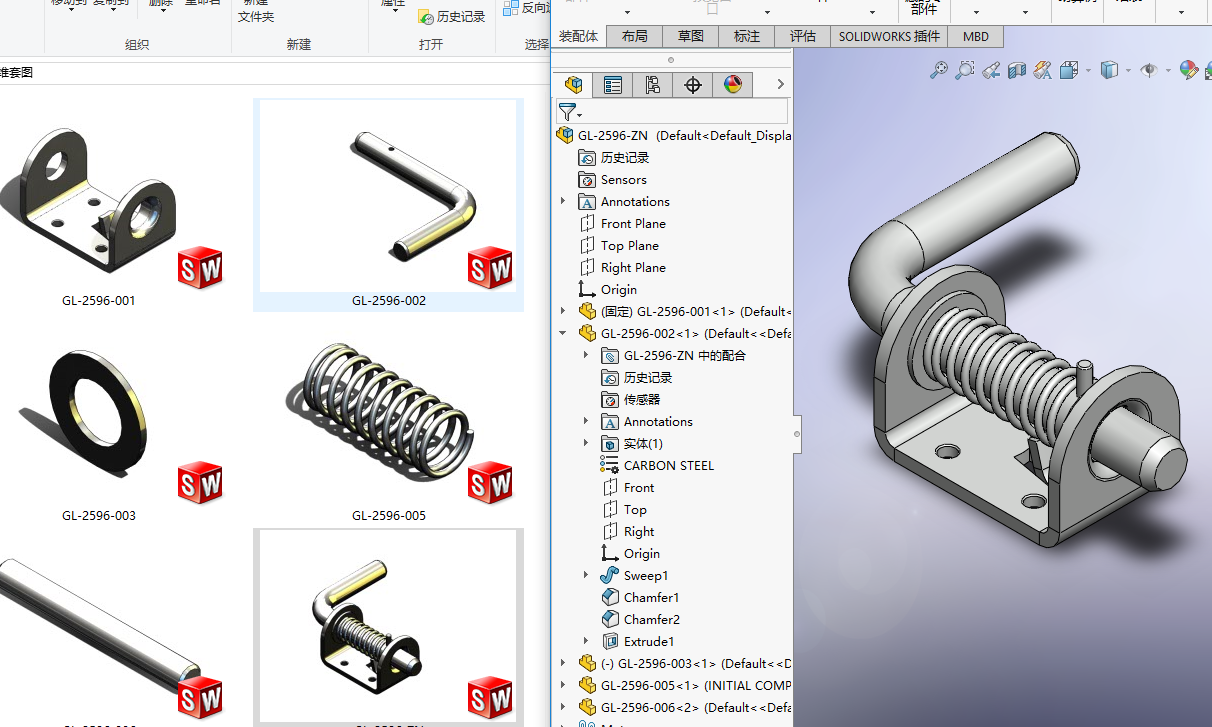Switch to the 草图 tab
The width and height of the screenshot is (1212, 727).
tap(690, 36)
